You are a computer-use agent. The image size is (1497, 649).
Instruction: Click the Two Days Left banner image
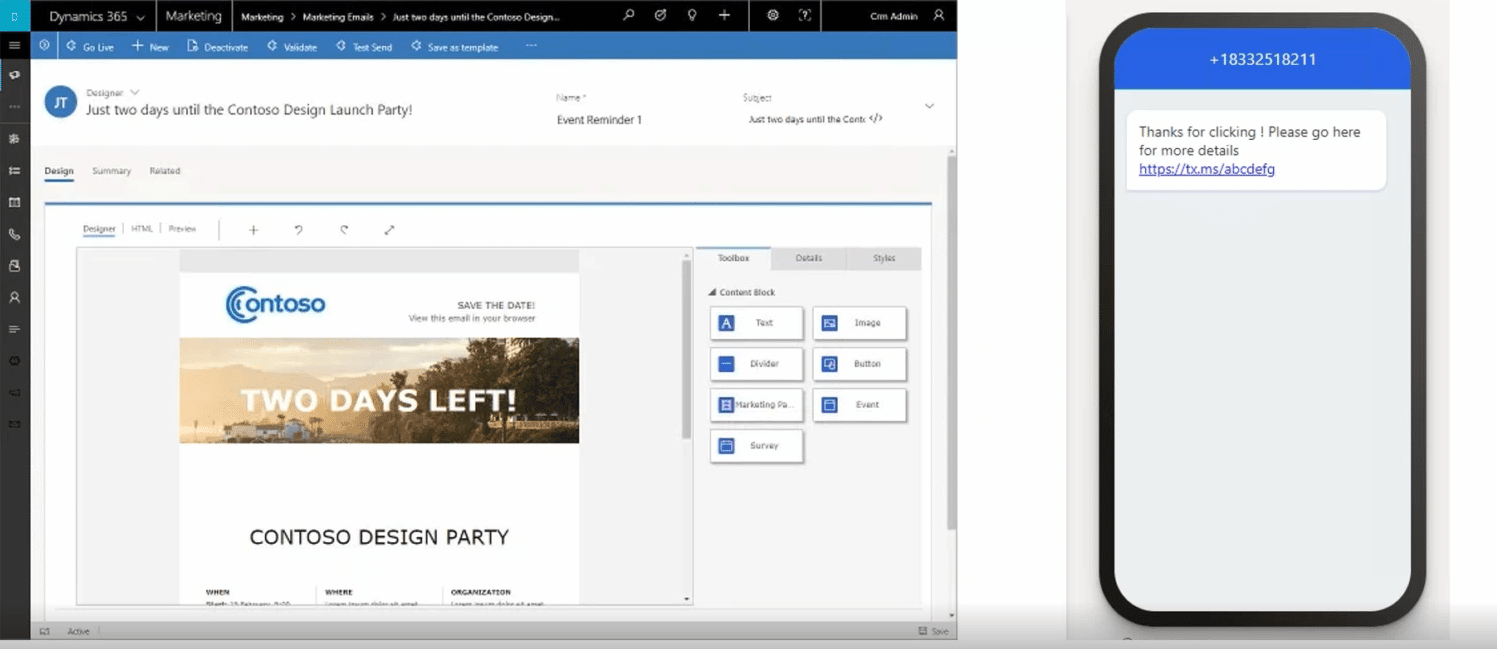click(x=379, y=390)
